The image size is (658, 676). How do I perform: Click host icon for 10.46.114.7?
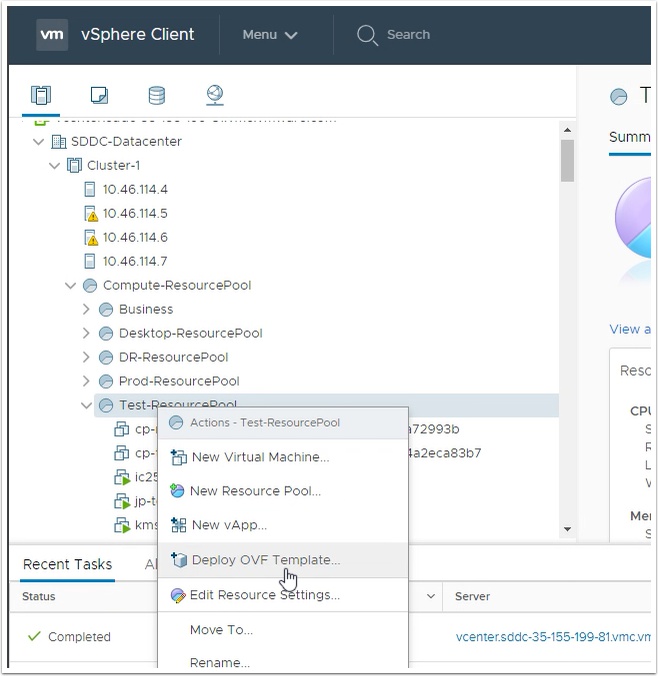tap(90, 261)
